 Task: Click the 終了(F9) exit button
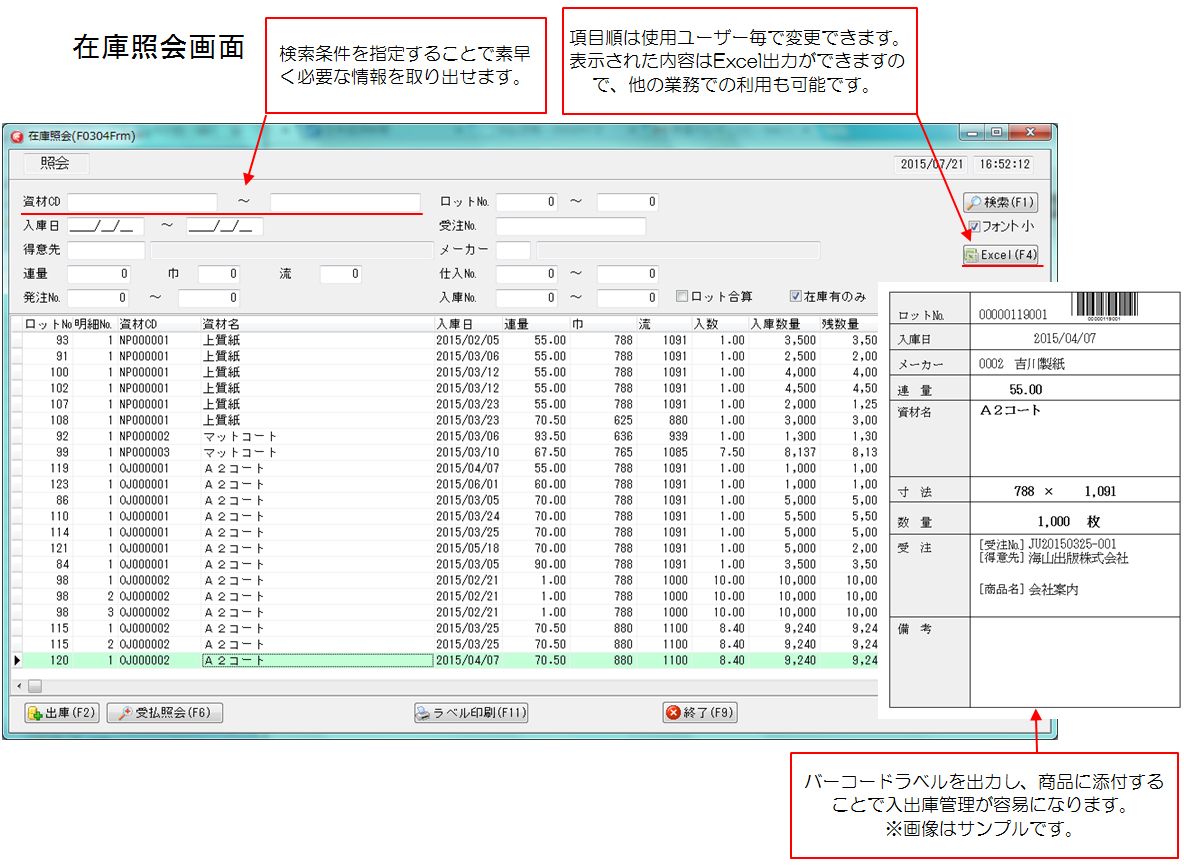click(x=700, y=713)
